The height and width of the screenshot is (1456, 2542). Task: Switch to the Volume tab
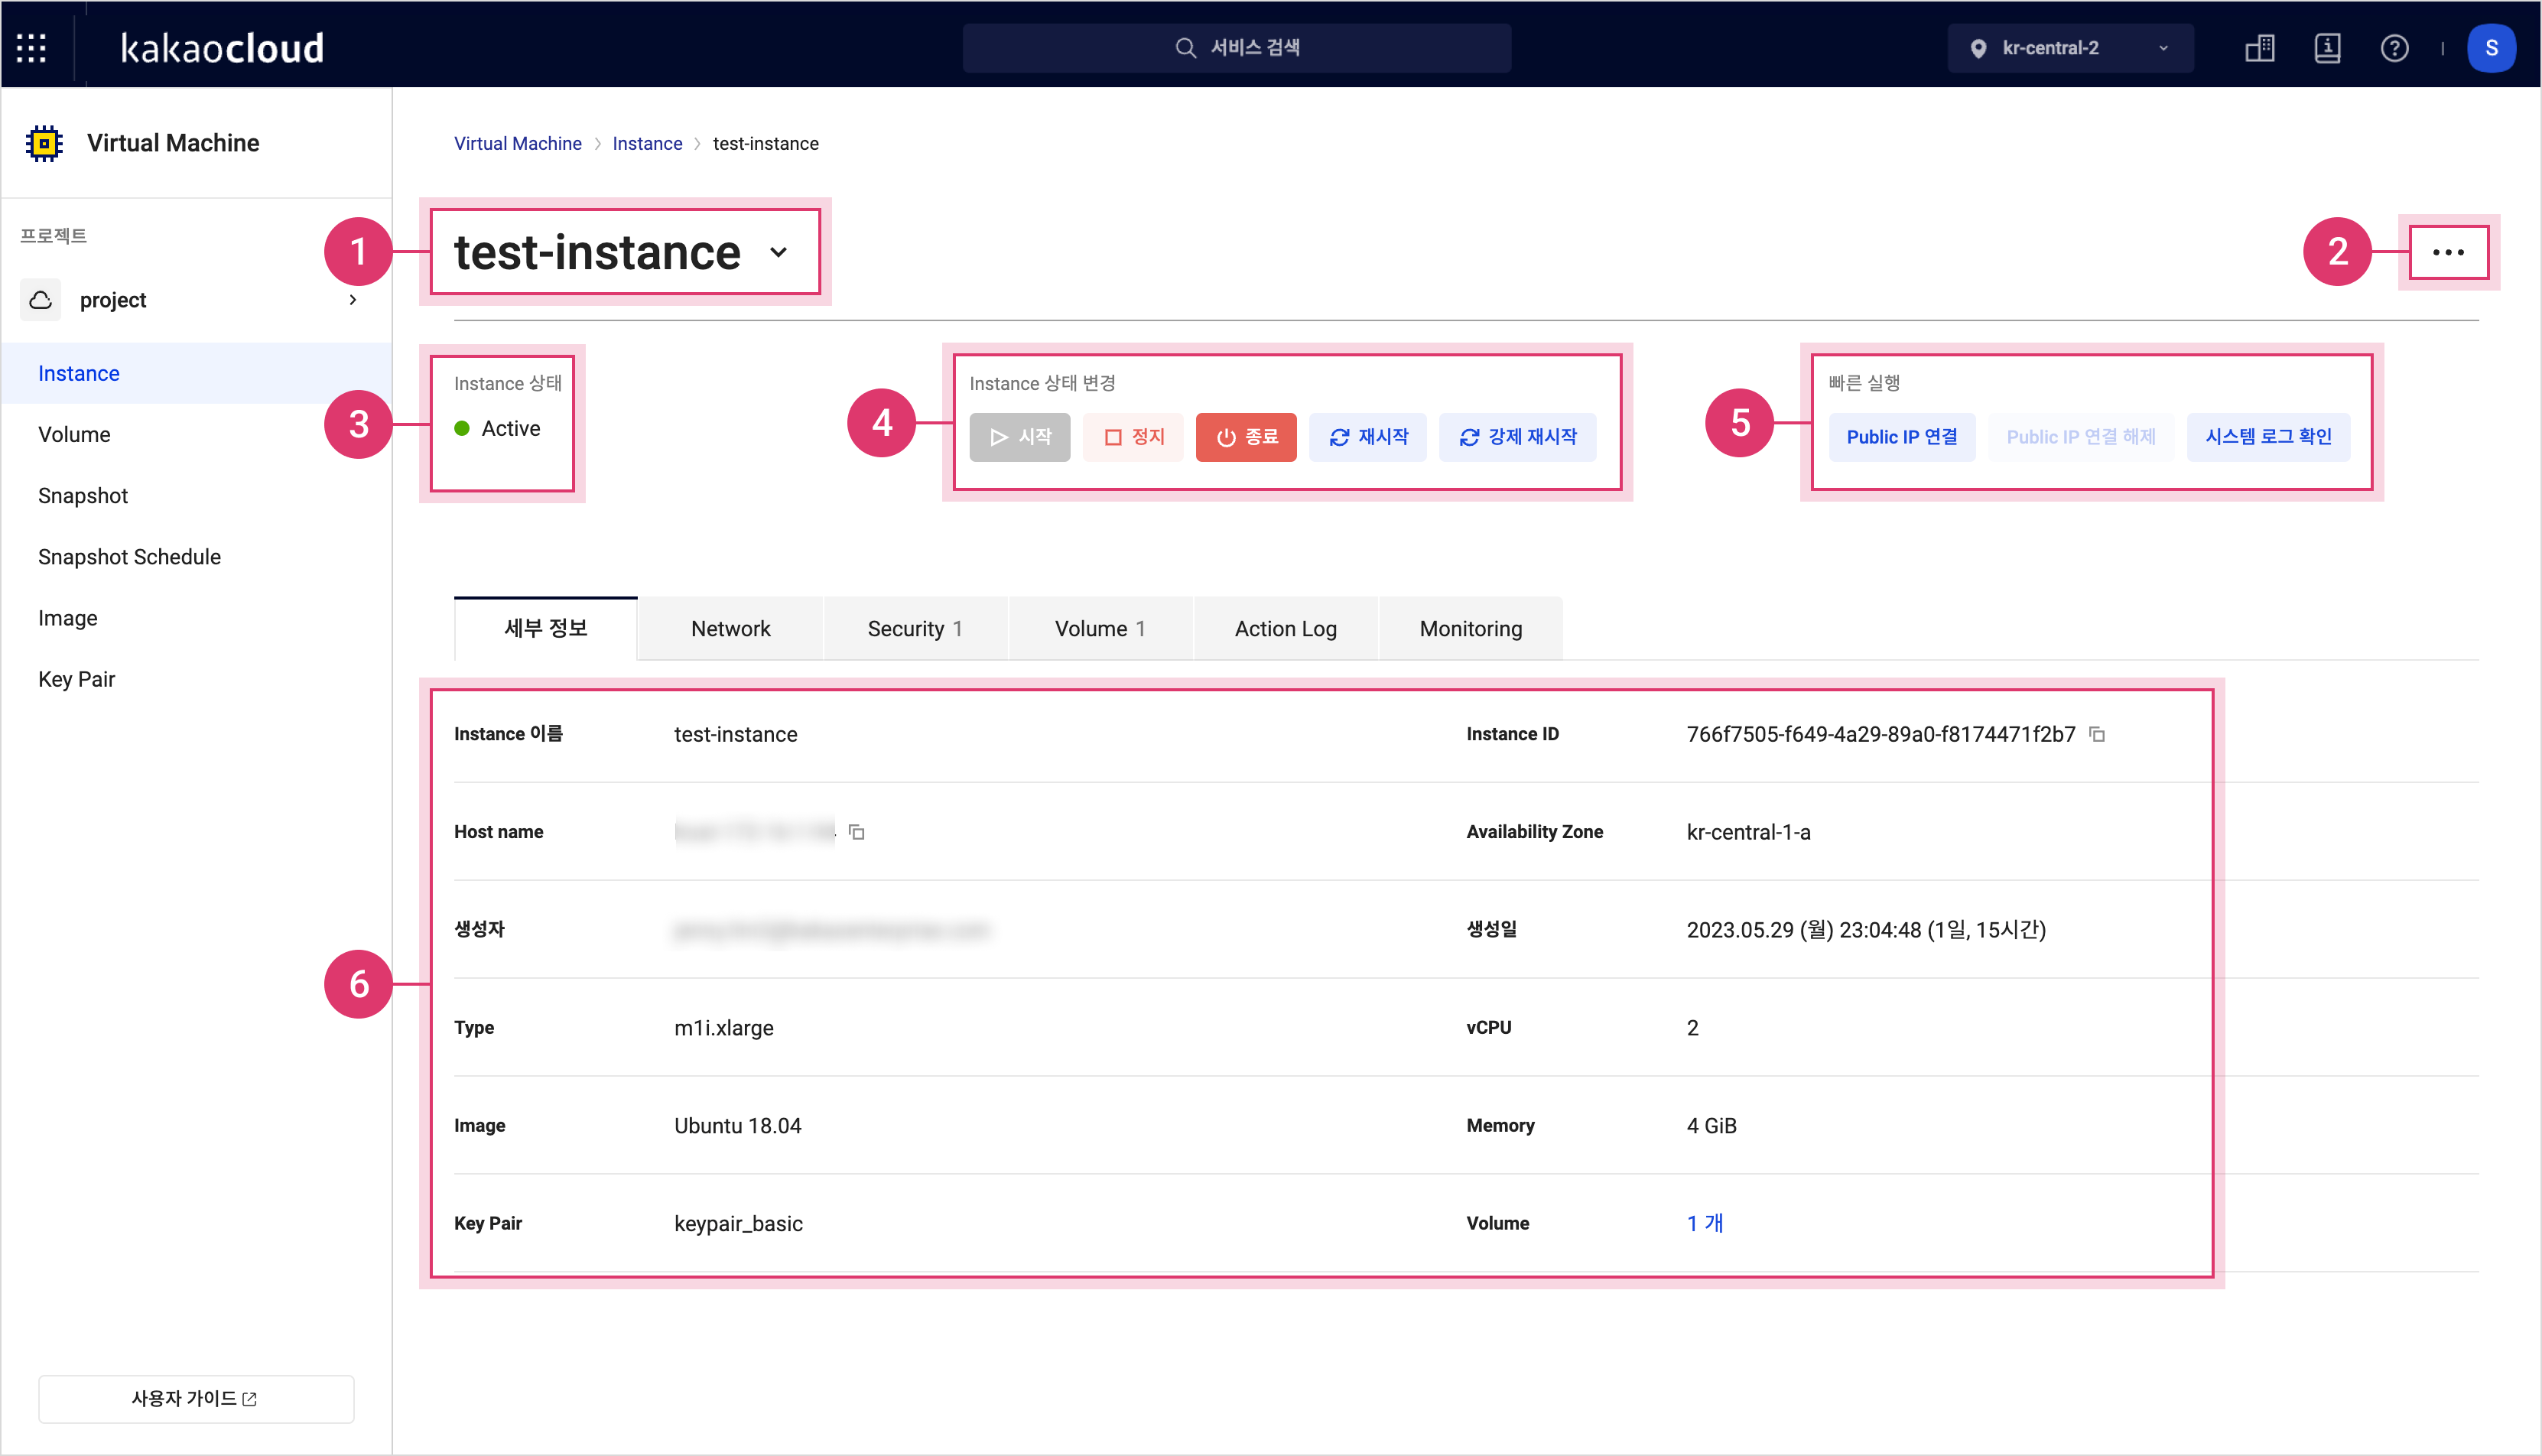(1100, 628)
